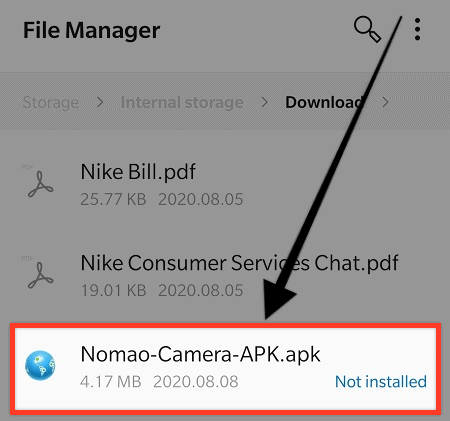This screenshot has height=421, width=450.
Task: Go to the Internal storage breadcrumb
Action: [x=182, y=102]
